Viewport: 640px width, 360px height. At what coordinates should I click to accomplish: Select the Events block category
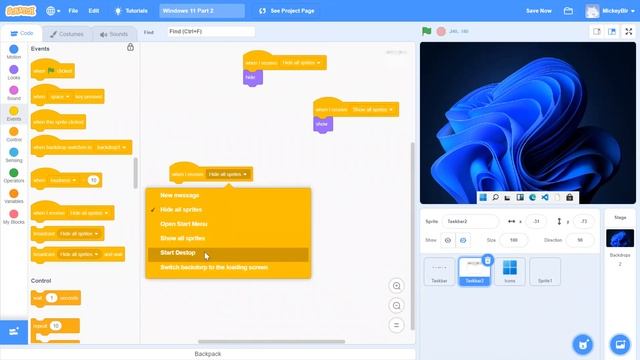coord(14,113)
